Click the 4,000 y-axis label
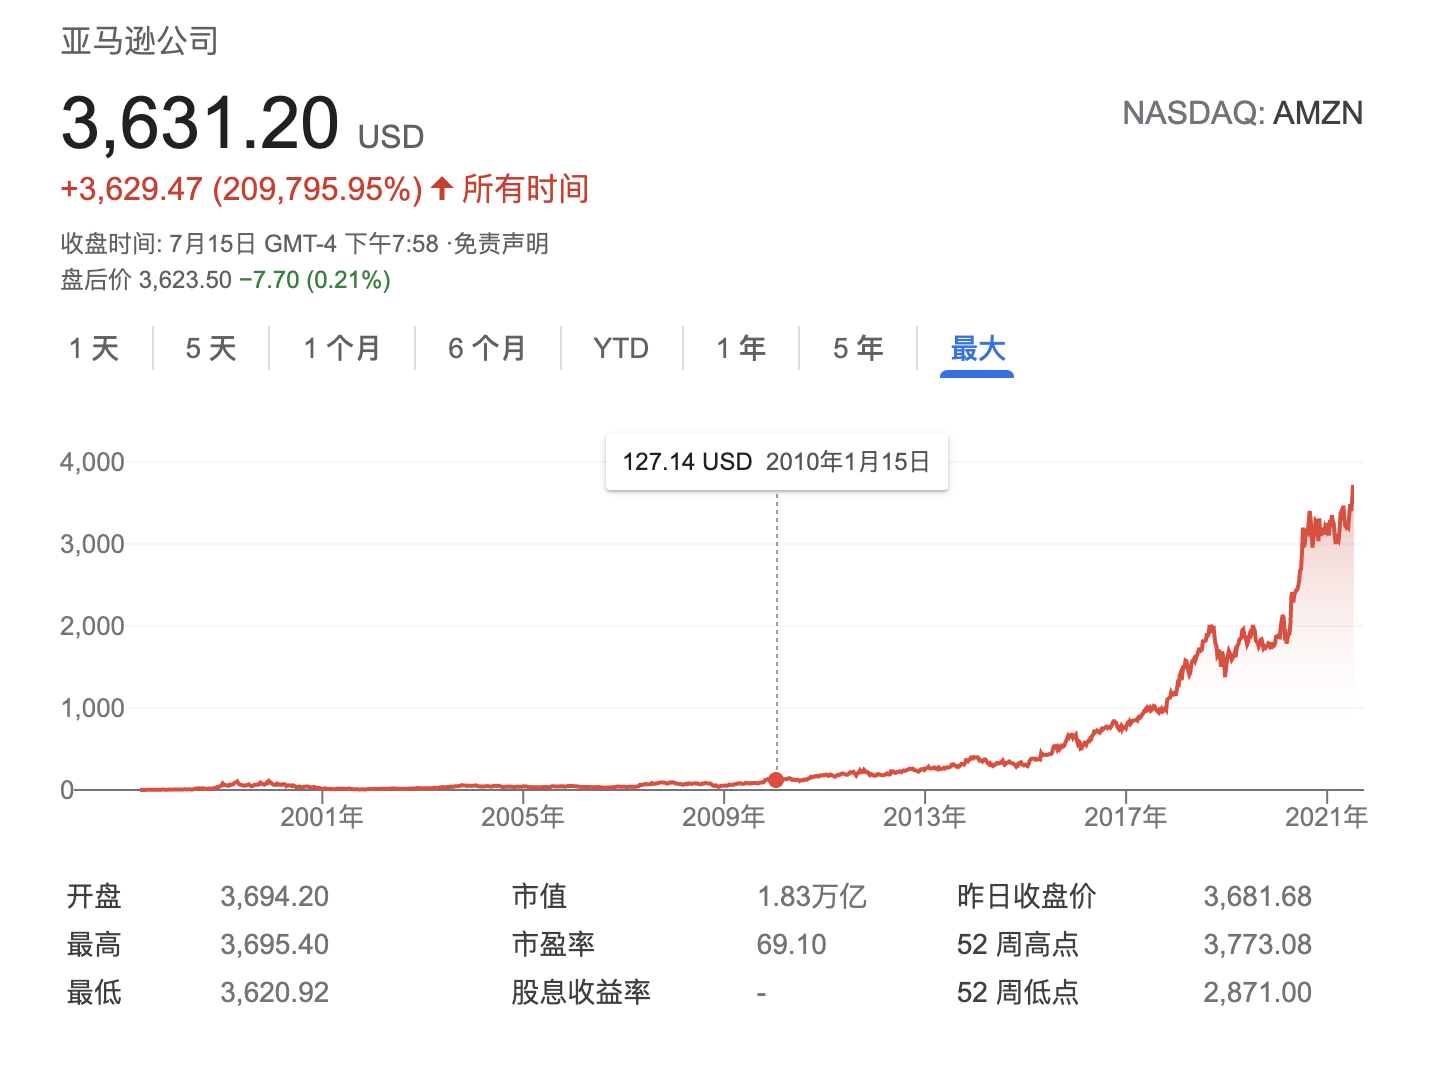The image size is (1454, 1084). pyautogui.click(x=92, y=462)
